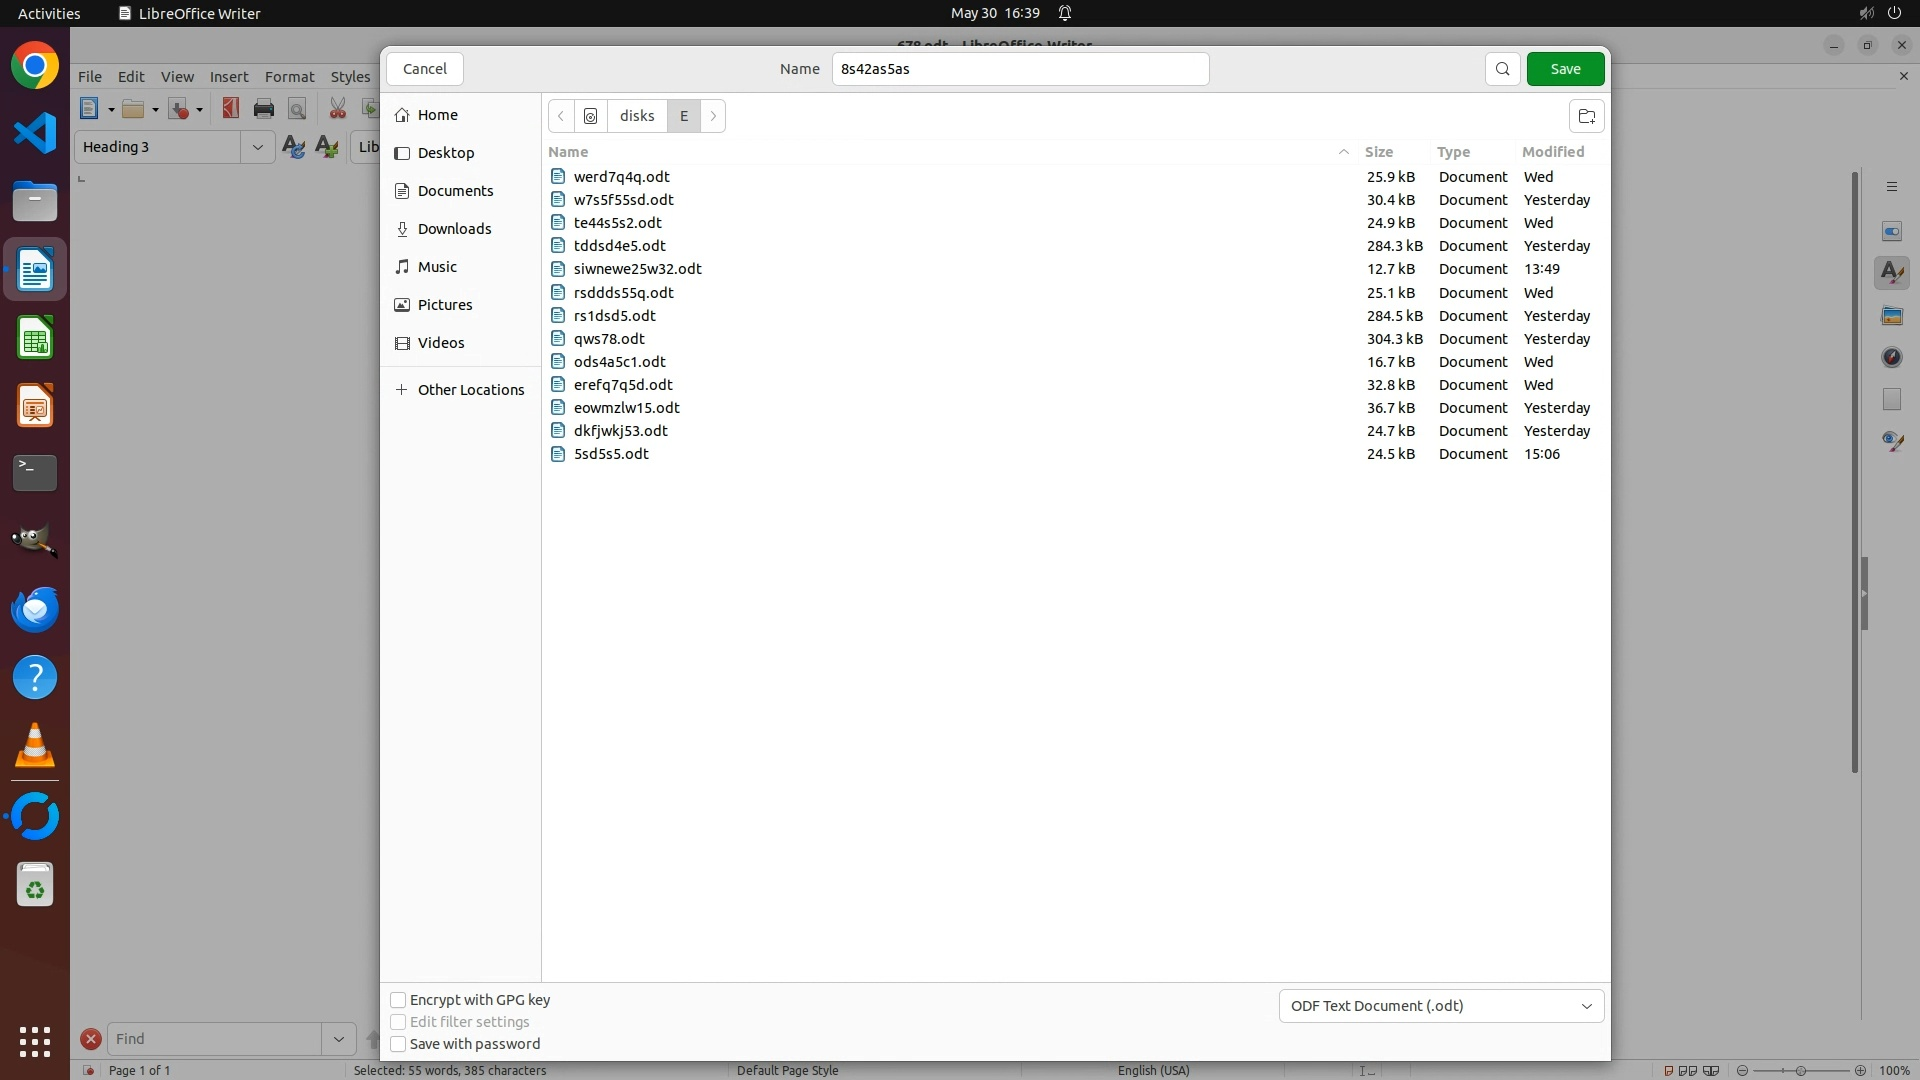Screen dimensions: 1920x1080
Task: Click the Print icon in the toolbar
Action: [264, 109]
